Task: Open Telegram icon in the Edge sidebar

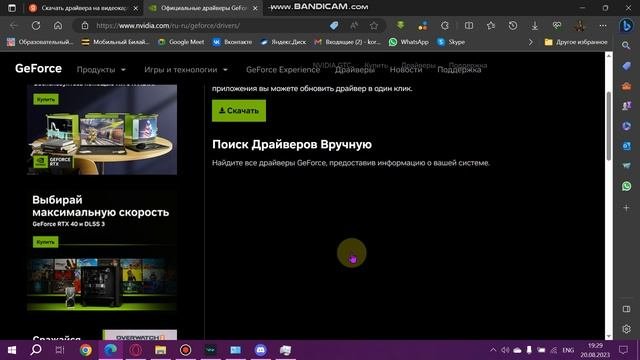Action: pos(626,166)
